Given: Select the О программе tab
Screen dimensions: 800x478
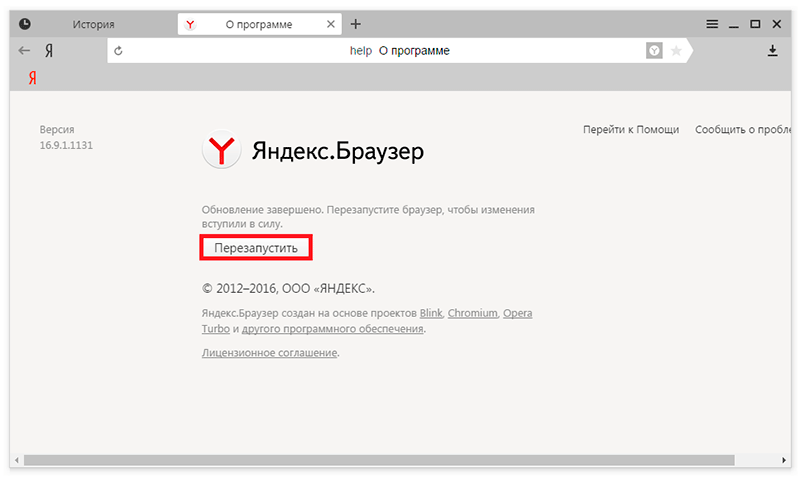Looking at the screenshot, I should click(x=259, y=24).
